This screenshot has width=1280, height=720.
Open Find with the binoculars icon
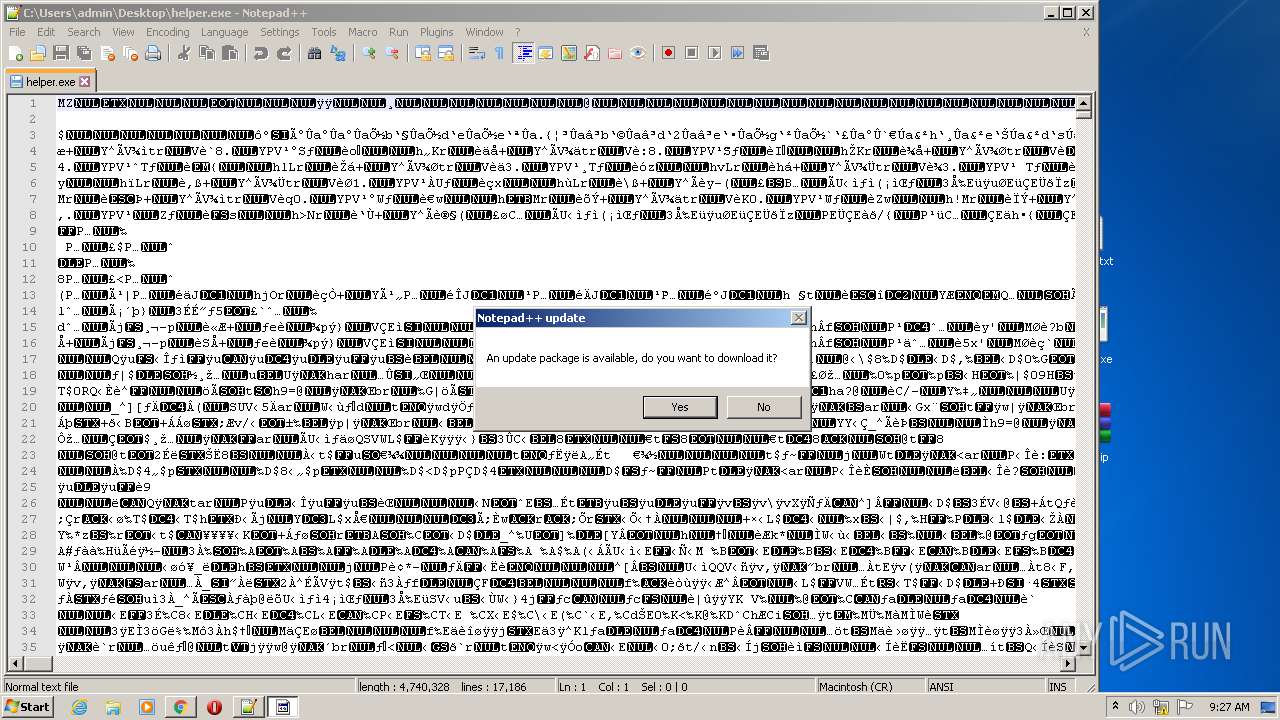(315, 53)
